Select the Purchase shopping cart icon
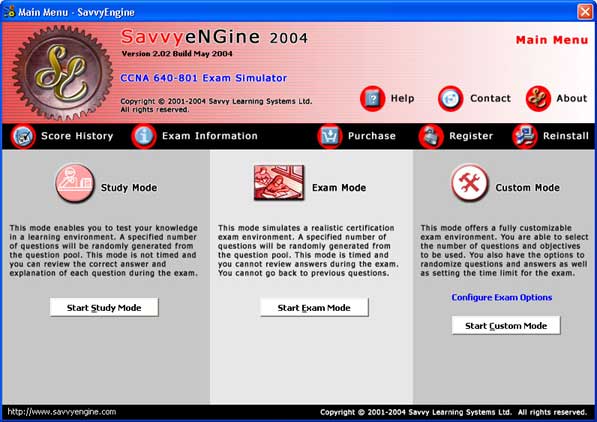This screenshot has width=597, height=422. click(x=329, y=136)
